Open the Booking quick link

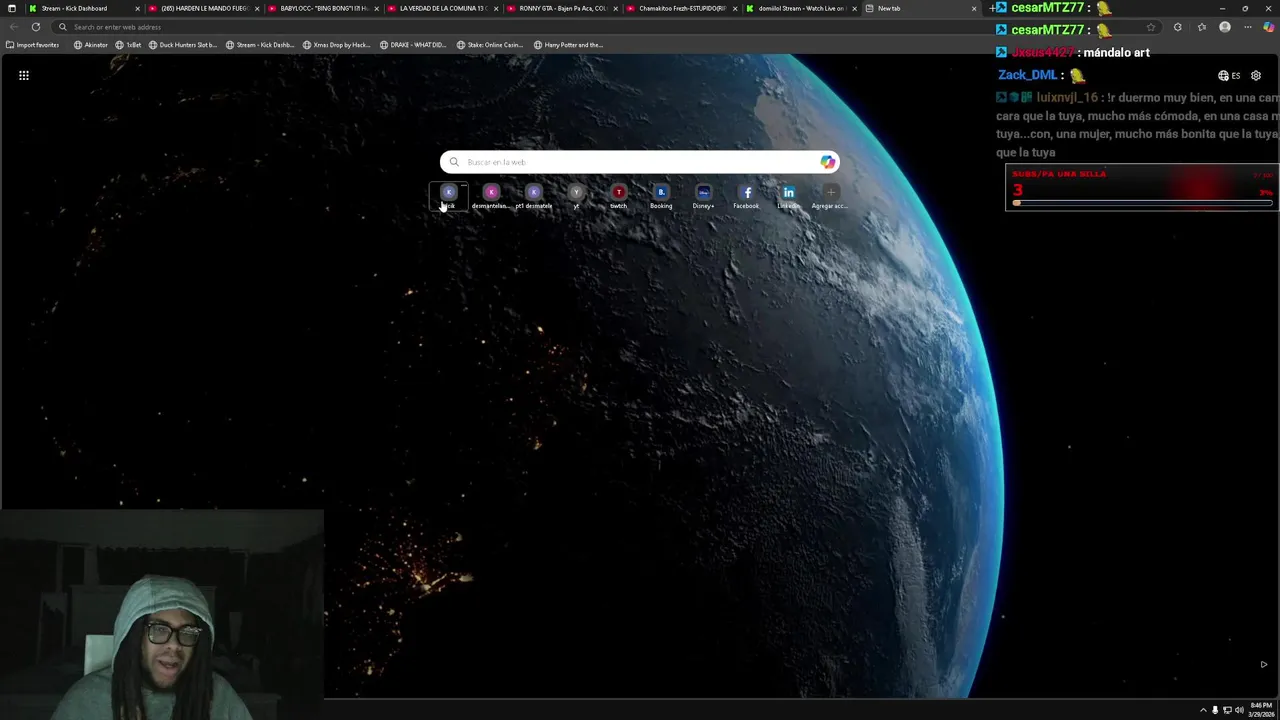(x=661, y=197)
